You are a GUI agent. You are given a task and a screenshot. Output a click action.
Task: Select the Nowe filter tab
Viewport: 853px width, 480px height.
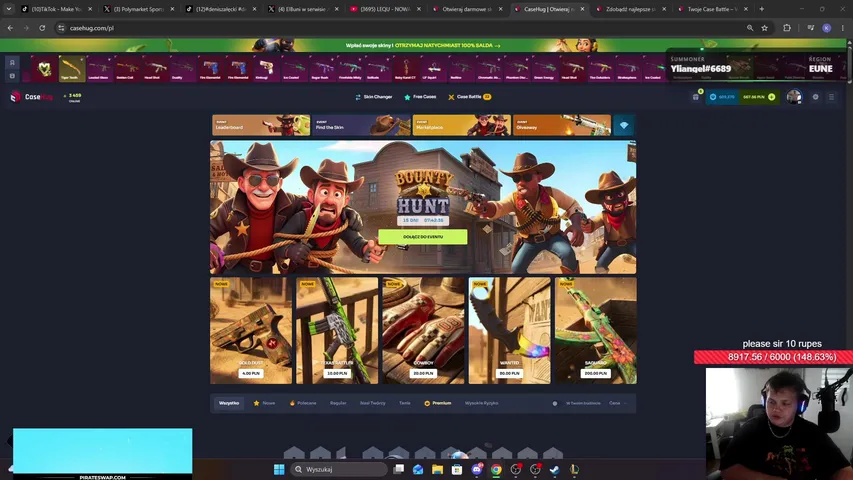coord(264,403)
